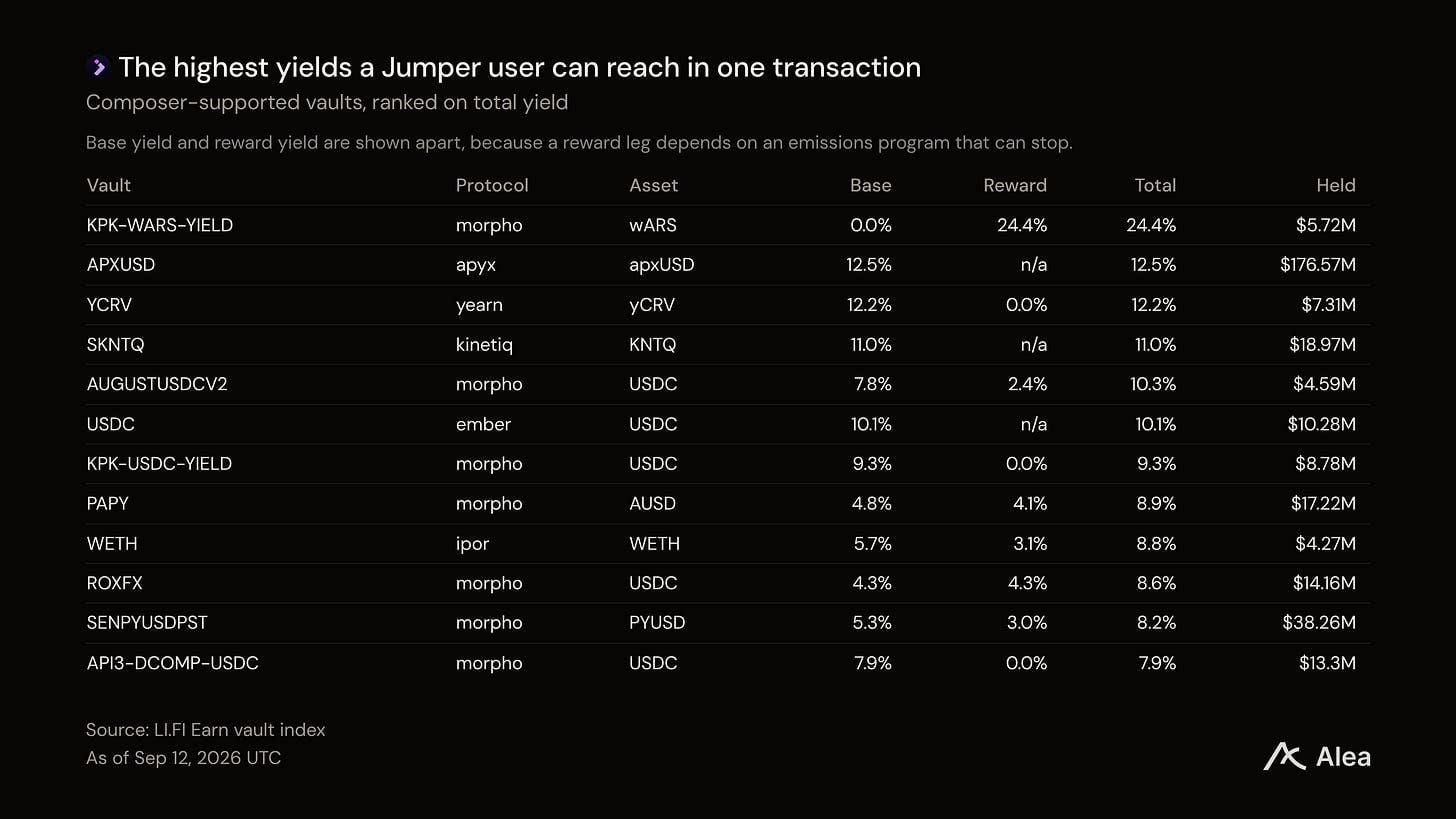
Task: Click the Alea logo mark
Action: click(x=1284, y=757)
